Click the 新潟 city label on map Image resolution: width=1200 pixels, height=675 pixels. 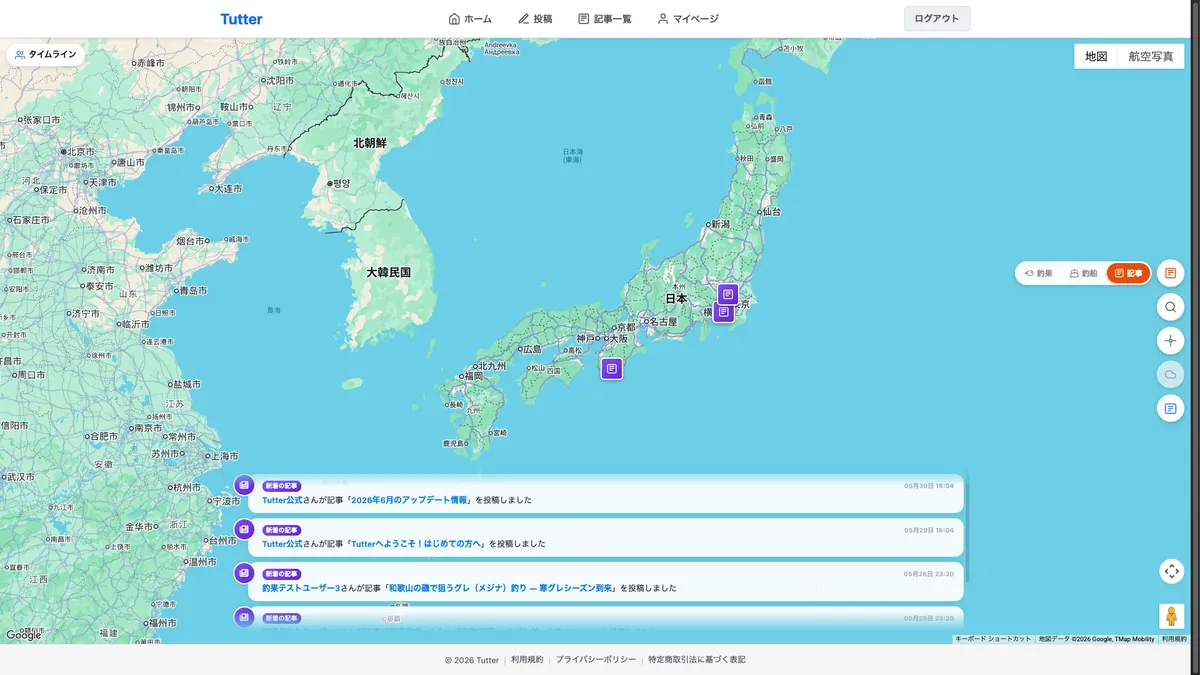[720, 225]
